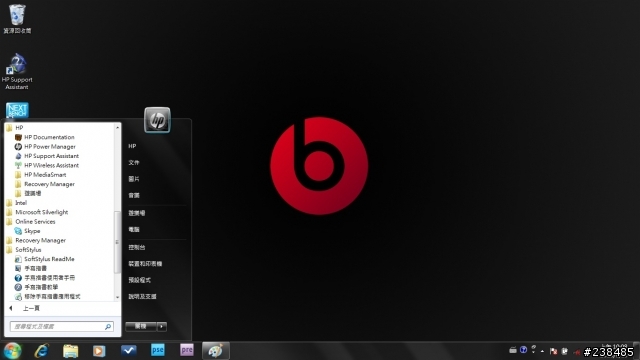Open 圖片 Pictures in Start menu

pos(133,179)
